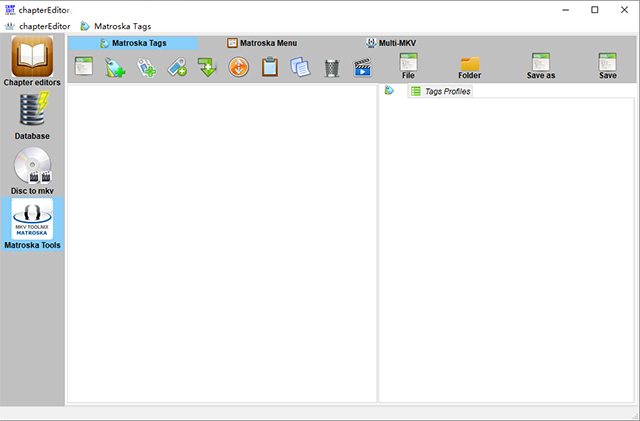
Task: Click the colored tag with green plus icon
Action: 115,67
